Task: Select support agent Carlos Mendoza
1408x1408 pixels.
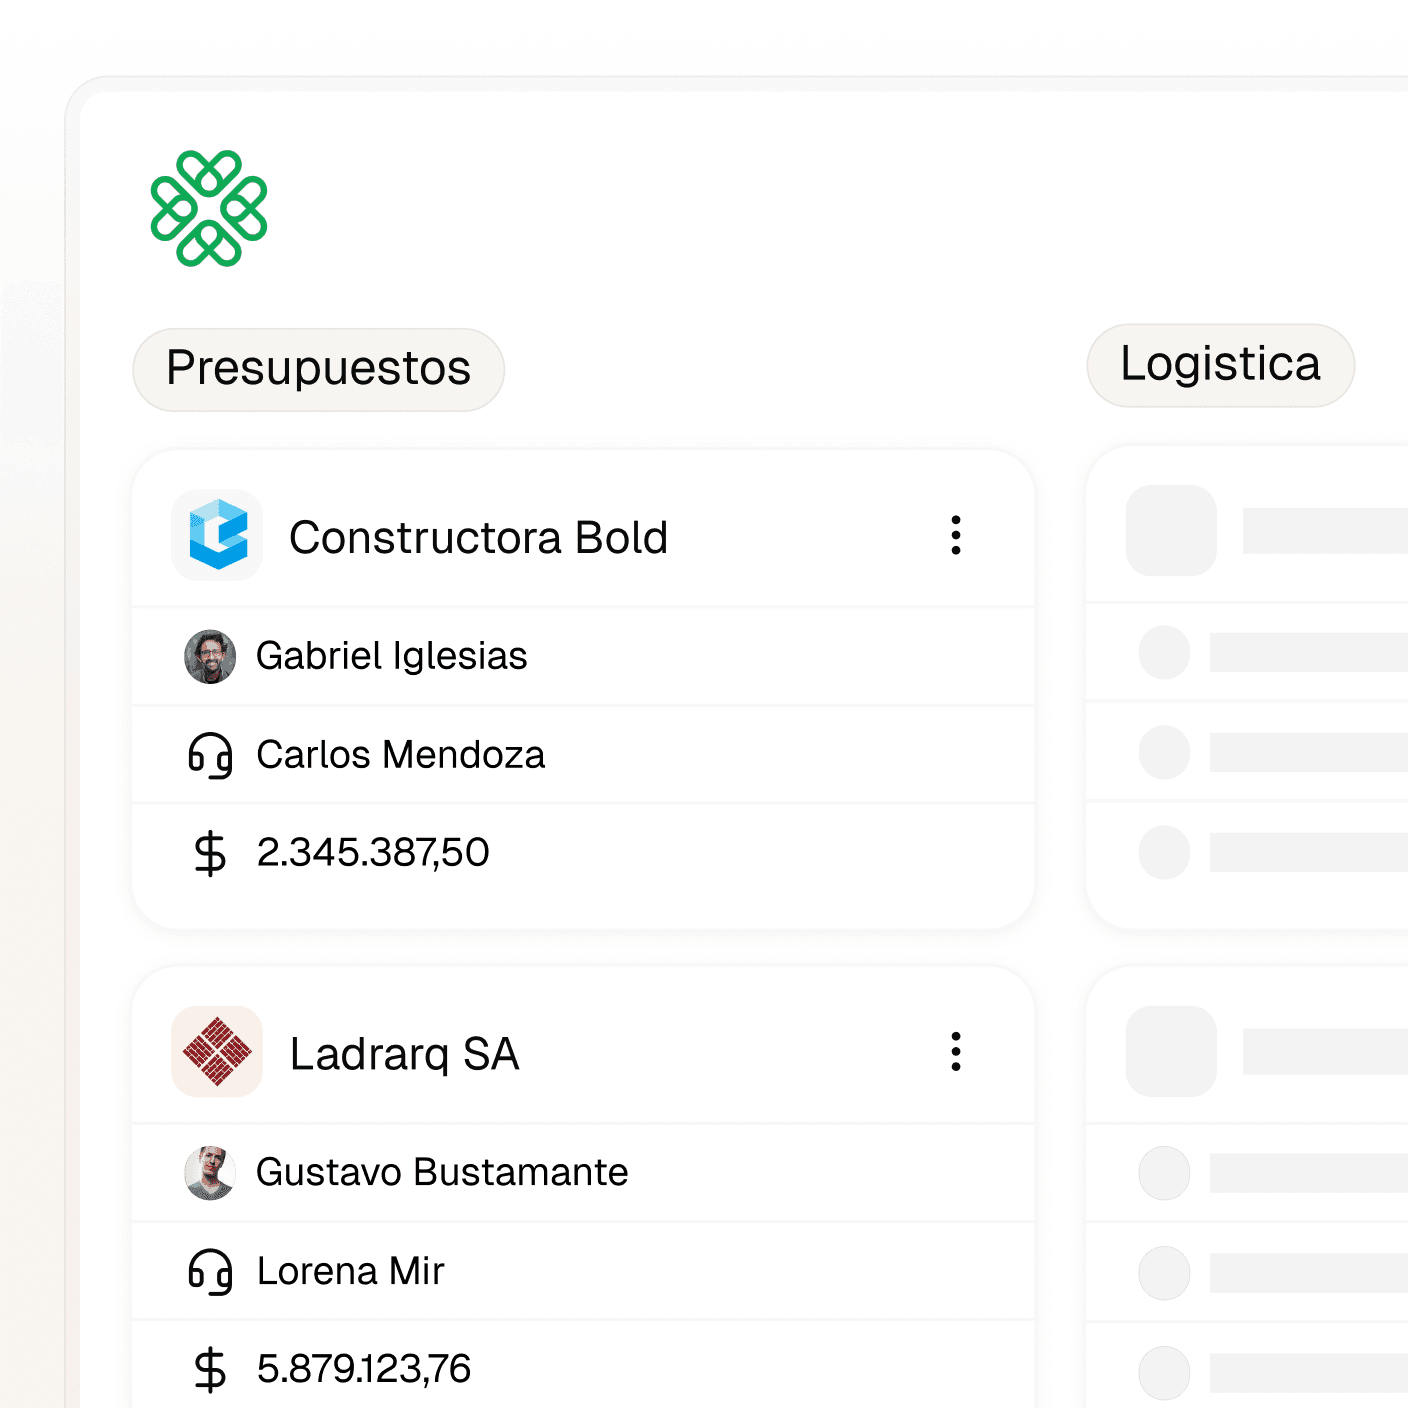Action: (400, 755)
